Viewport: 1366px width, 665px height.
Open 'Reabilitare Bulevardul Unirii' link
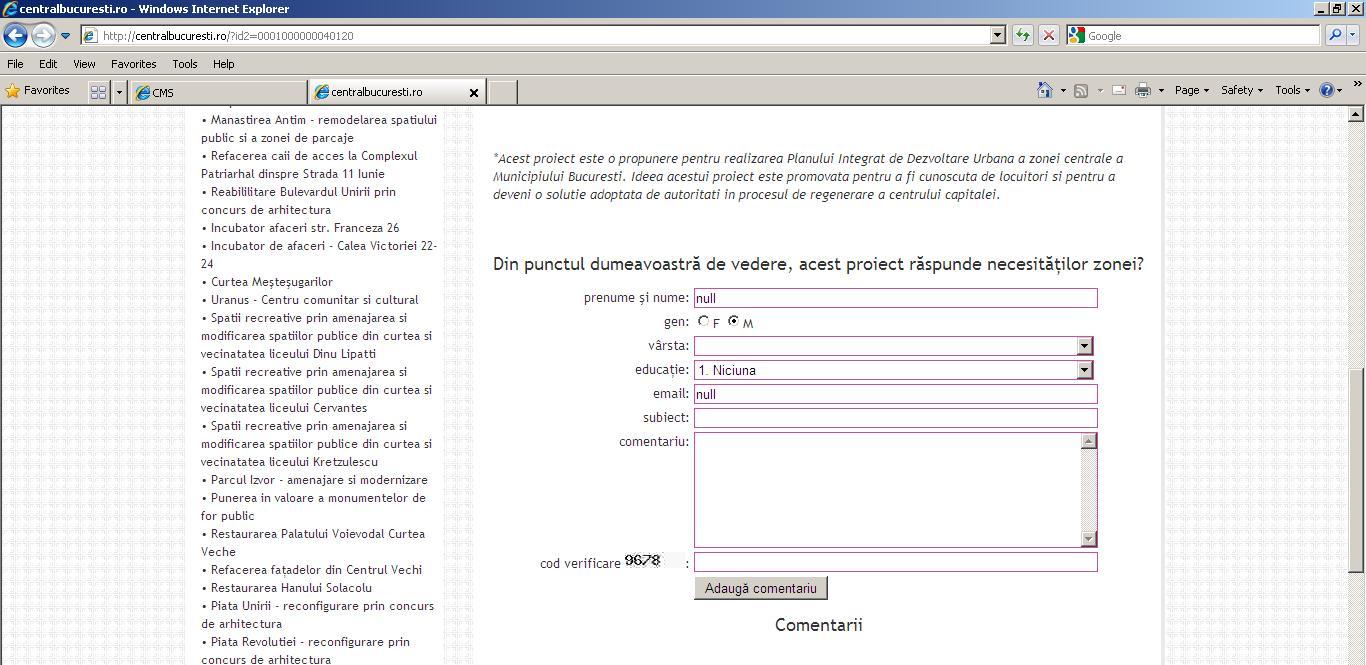click(x=298, y=201)
